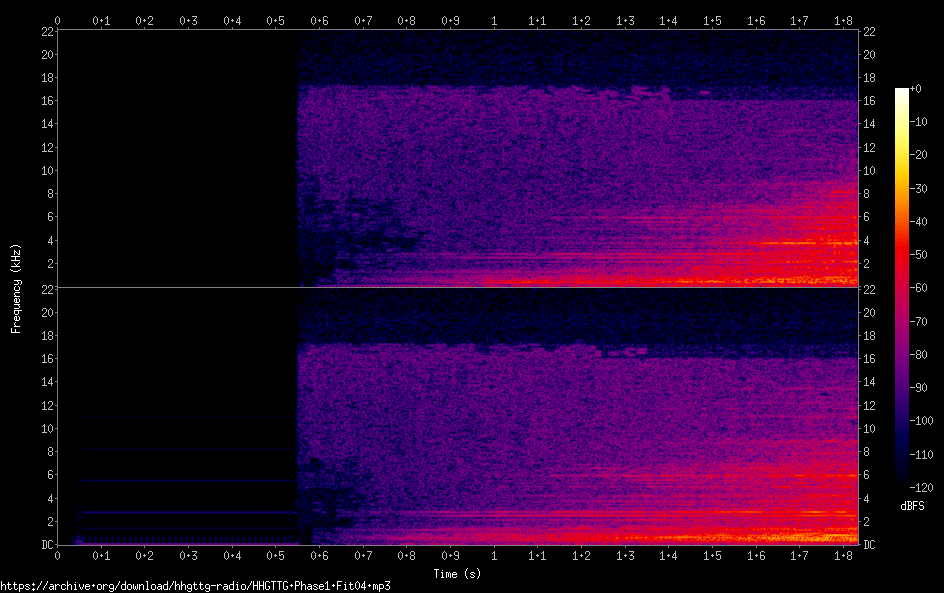Click the 1.8 tick on the bottom time axis

tap(843, 555)
